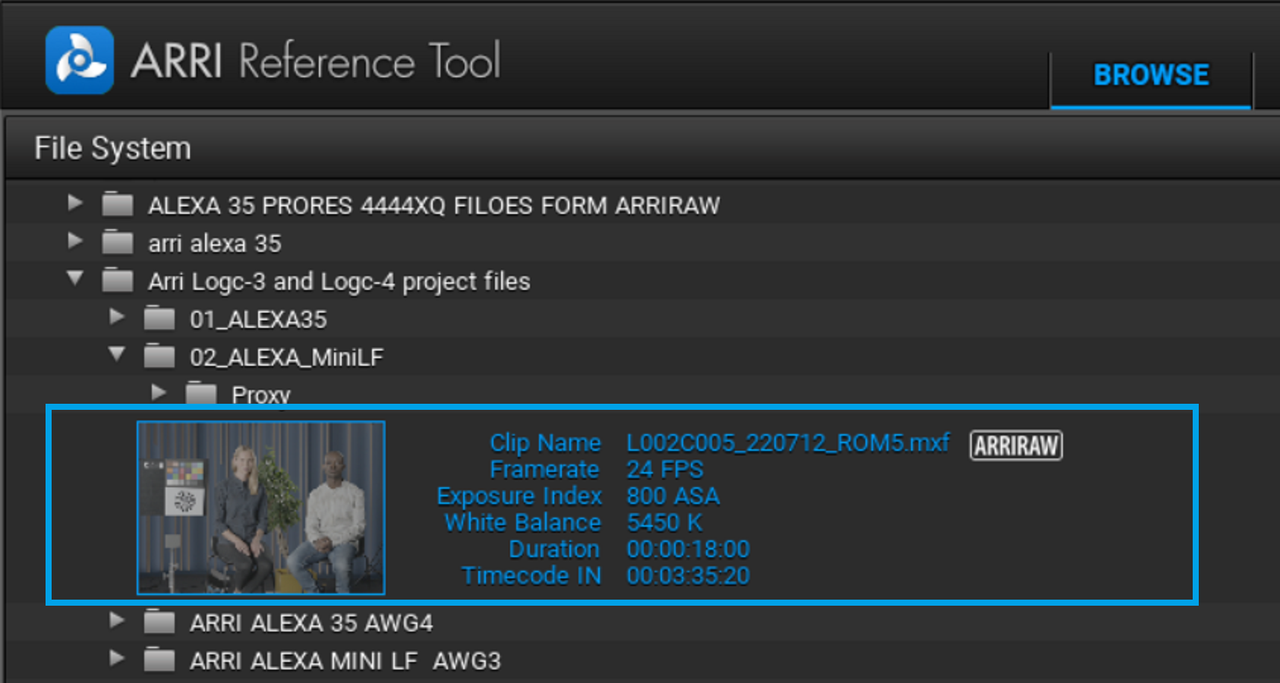Click clip name L002C005_220712_ROM5.mxf

click(788, 443)
